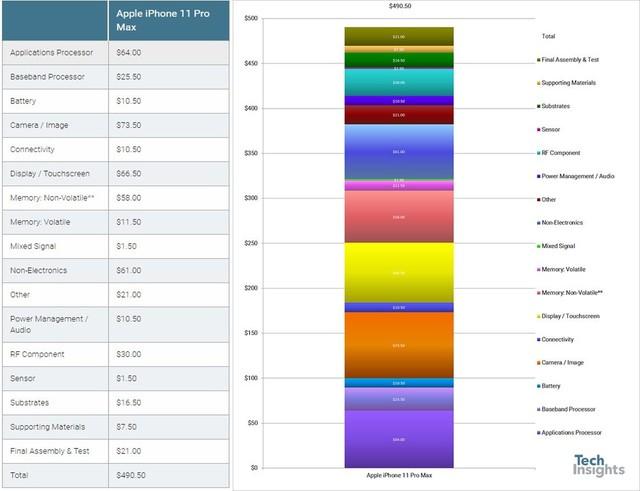Select the yellow Display / Touchscreen bar segment
This screenshot has width=640, height=491.
click(399, 273)
